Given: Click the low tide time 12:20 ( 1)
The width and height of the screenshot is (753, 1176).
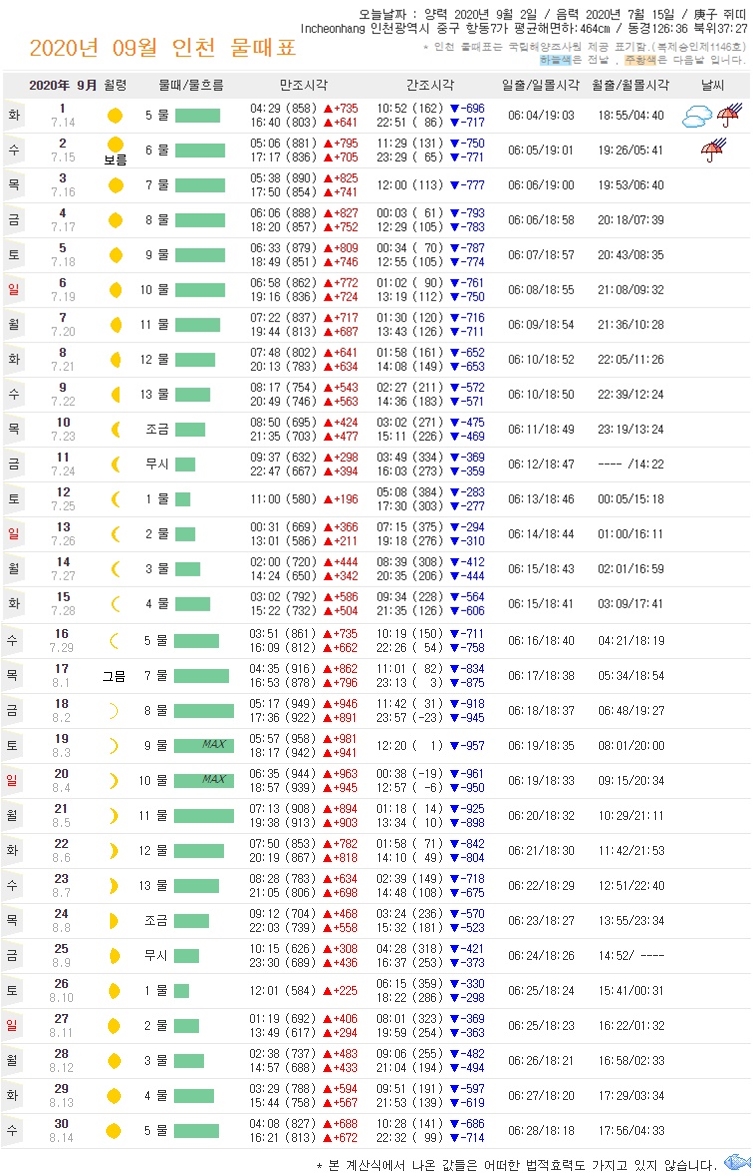Looking at the screenshot, I should [410, 746].
